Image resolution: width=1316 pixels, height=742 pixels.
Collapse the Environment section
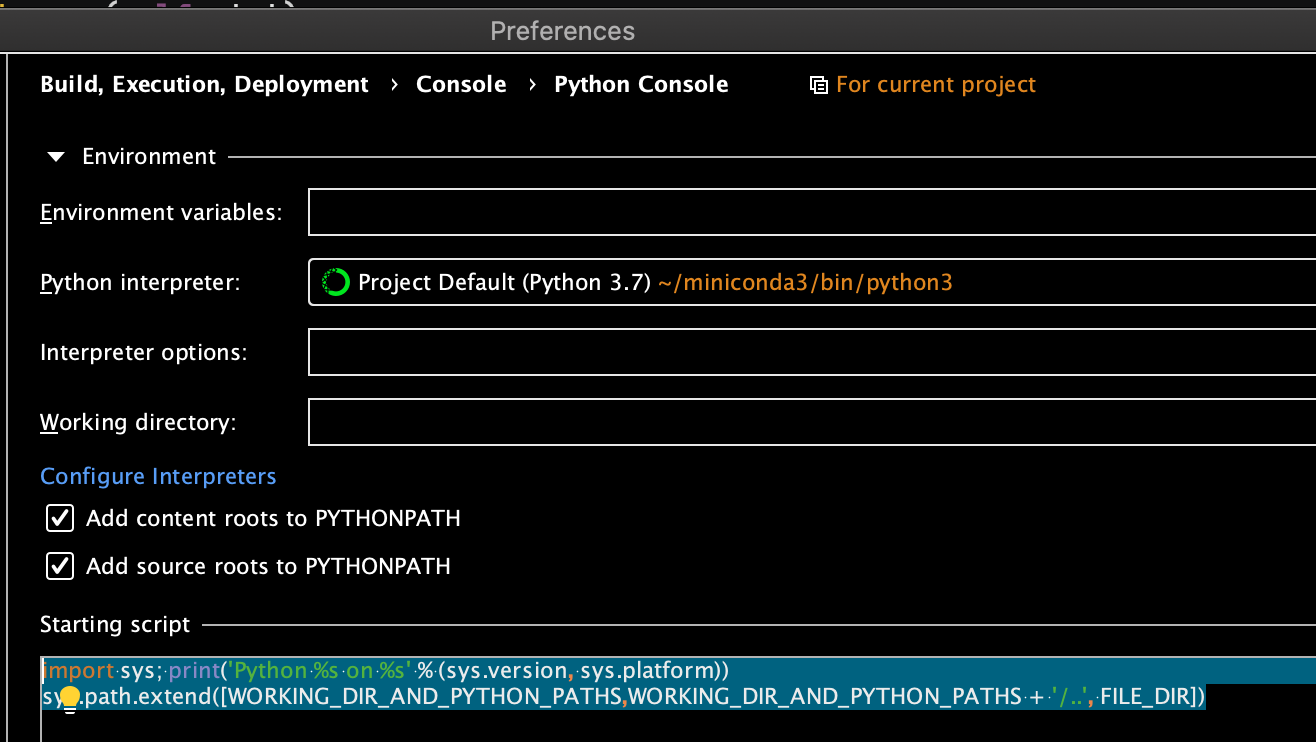pyautogui.click(x=55, y=156)
